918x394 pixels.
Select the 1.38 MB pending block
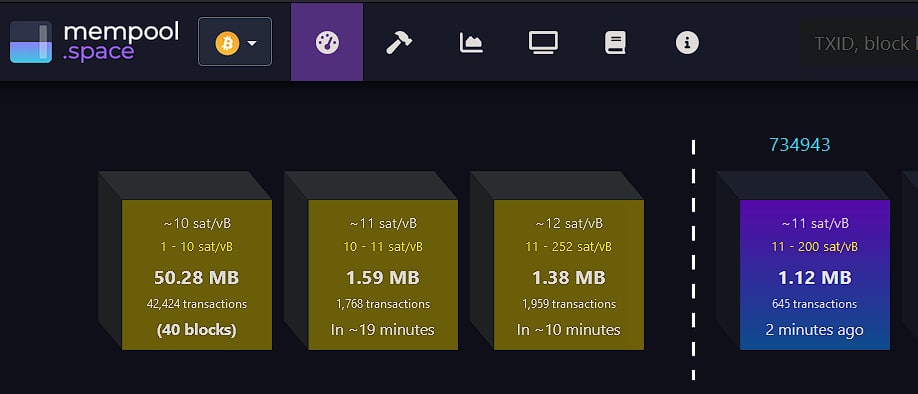569,275
